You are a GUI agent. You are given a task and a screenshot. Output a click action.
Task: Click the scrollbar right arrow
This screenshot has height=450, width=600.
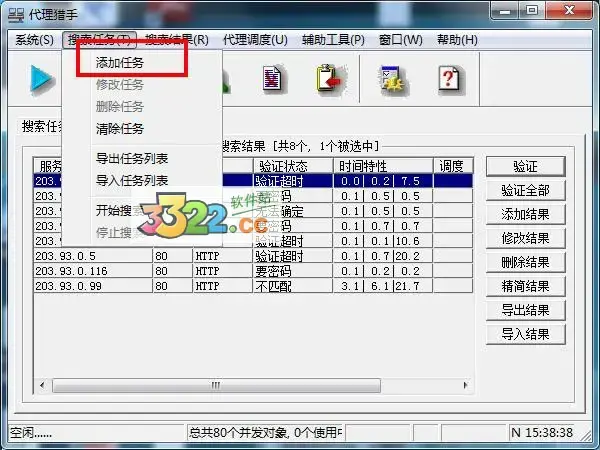click(x=465, y=385)
